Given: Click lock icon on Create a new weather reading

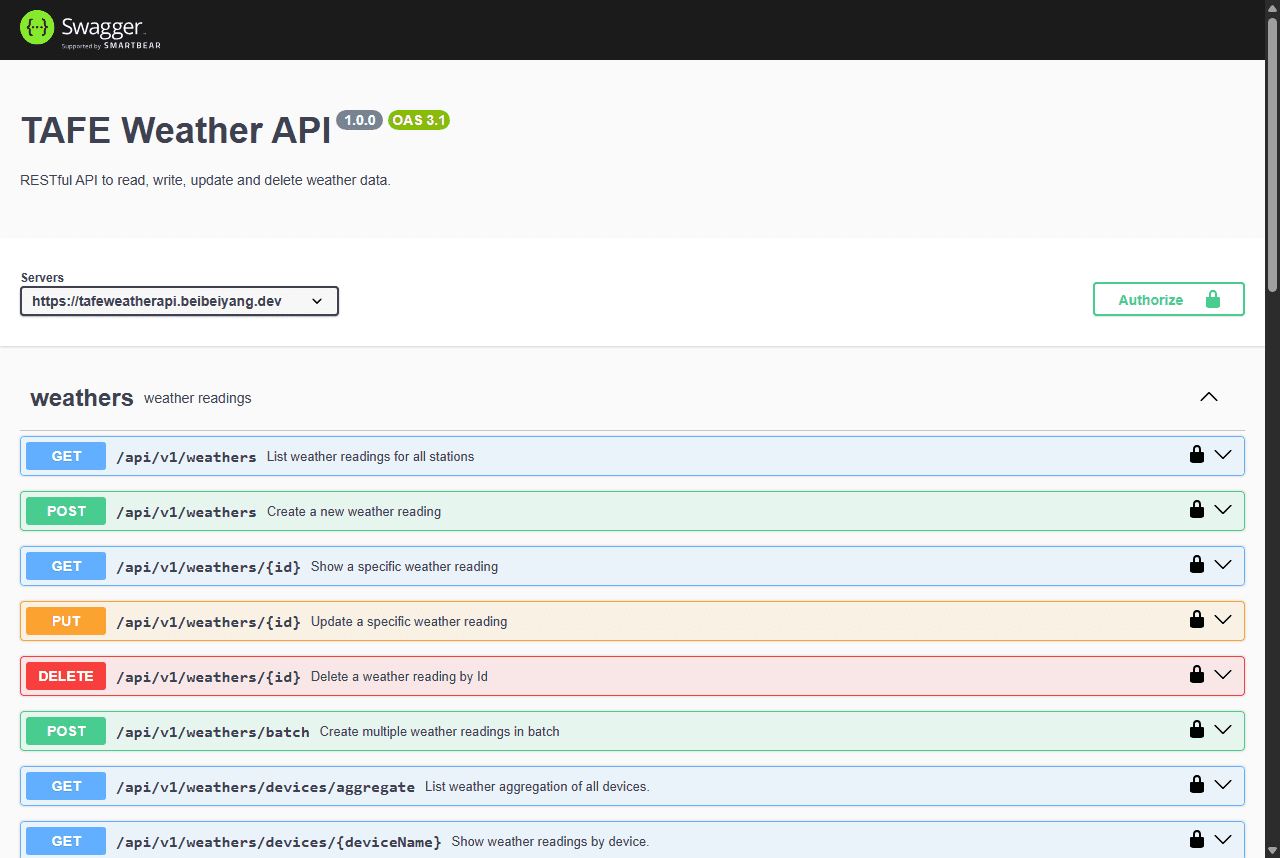Looking at the screenshot, I should pyautogui.click(x=1196, y=510).
